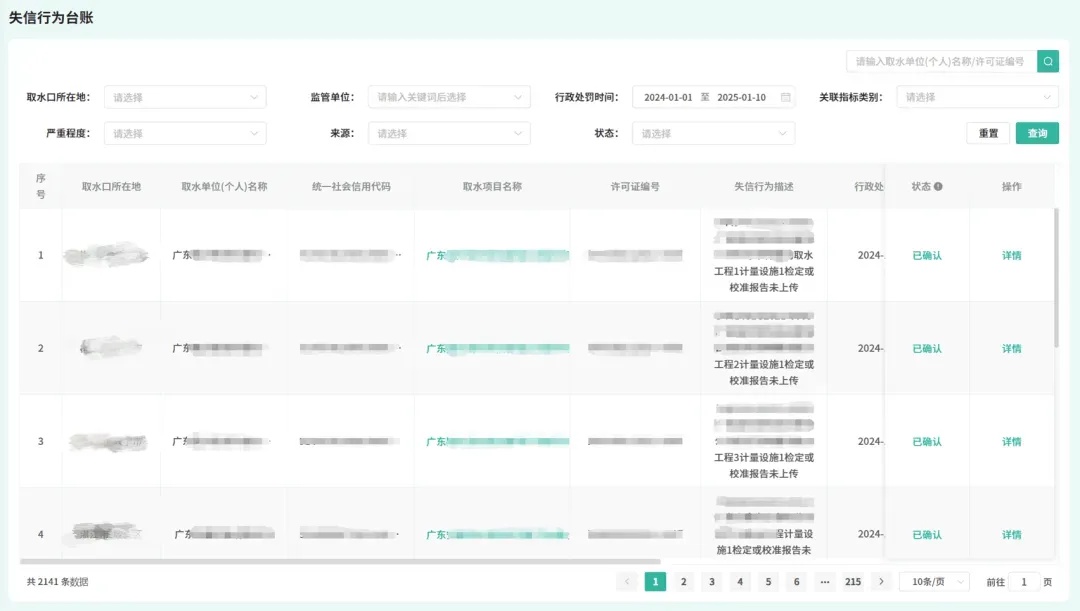Click the 已确认 status in row 4
The height and width of the screenshot is (611, 1080).
[926, 535]
